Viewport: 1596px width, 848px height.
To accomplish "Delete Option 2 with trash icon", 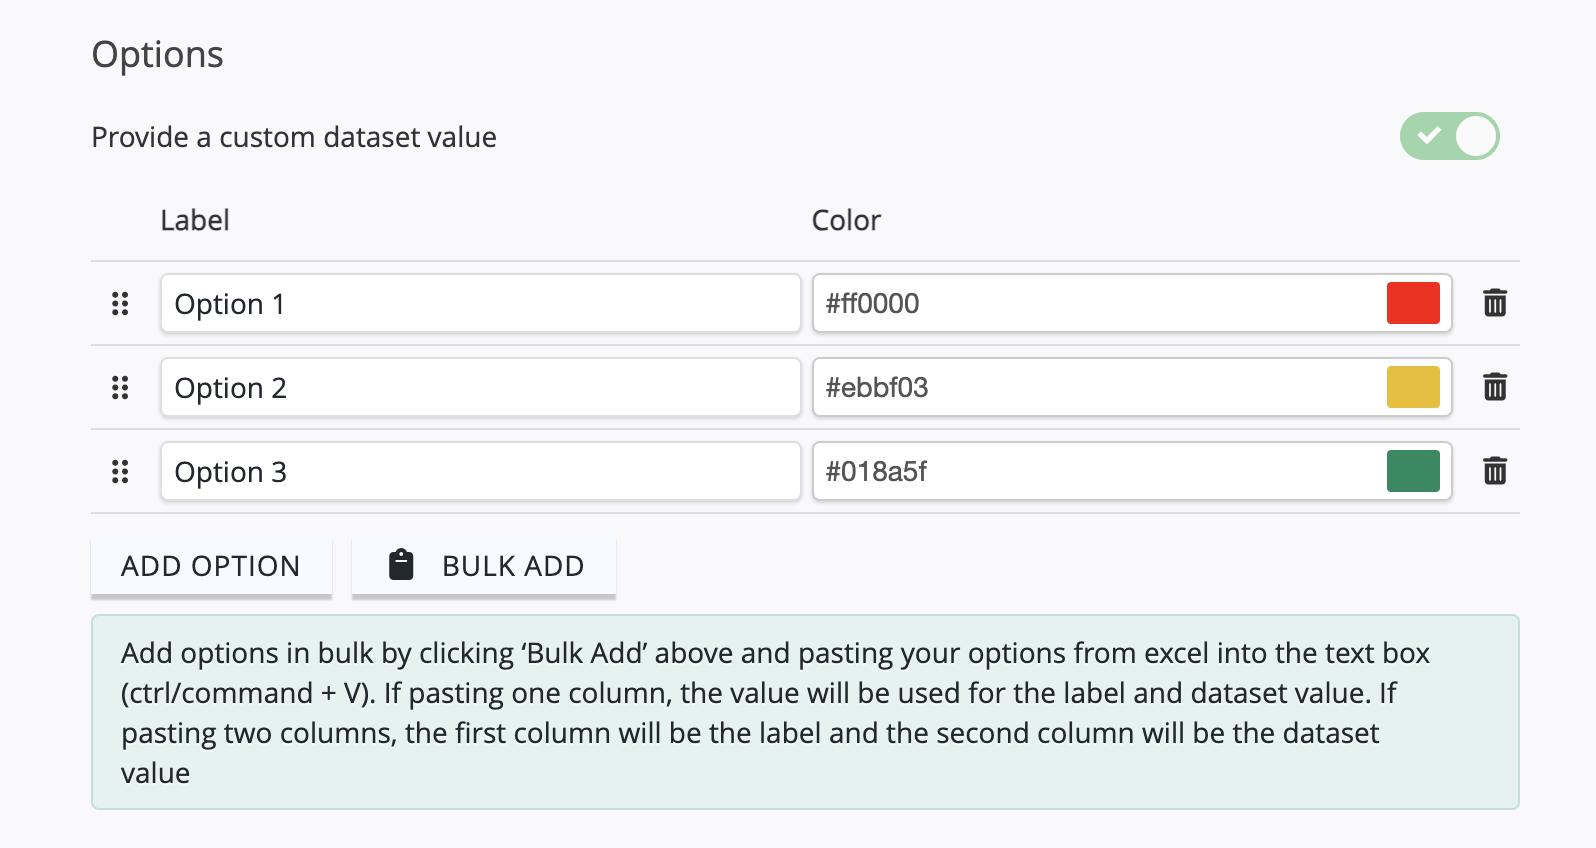I will [x=1495, y=386].
